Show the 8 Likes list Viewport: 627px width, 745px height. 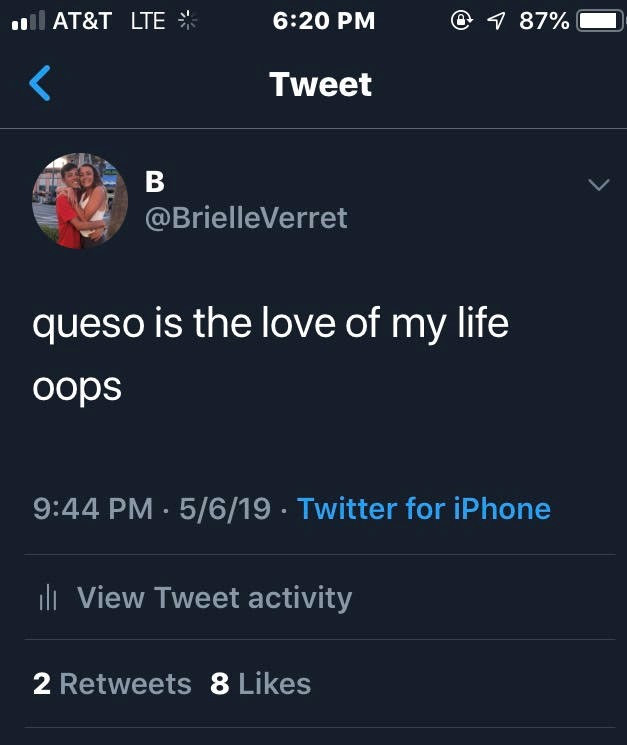261,684
